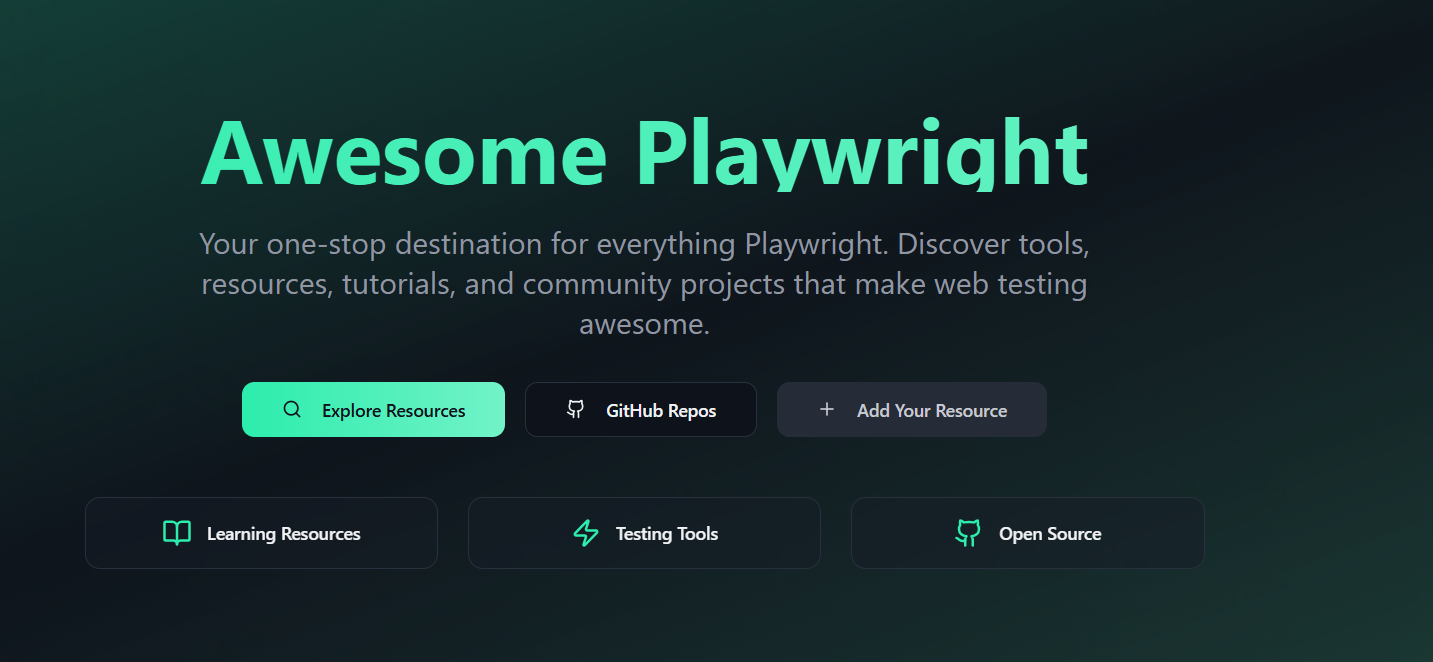Viewport: 1433px width, 662px height.
Task: Click the Add Your Resource button
Action: [x=911, y=409]
